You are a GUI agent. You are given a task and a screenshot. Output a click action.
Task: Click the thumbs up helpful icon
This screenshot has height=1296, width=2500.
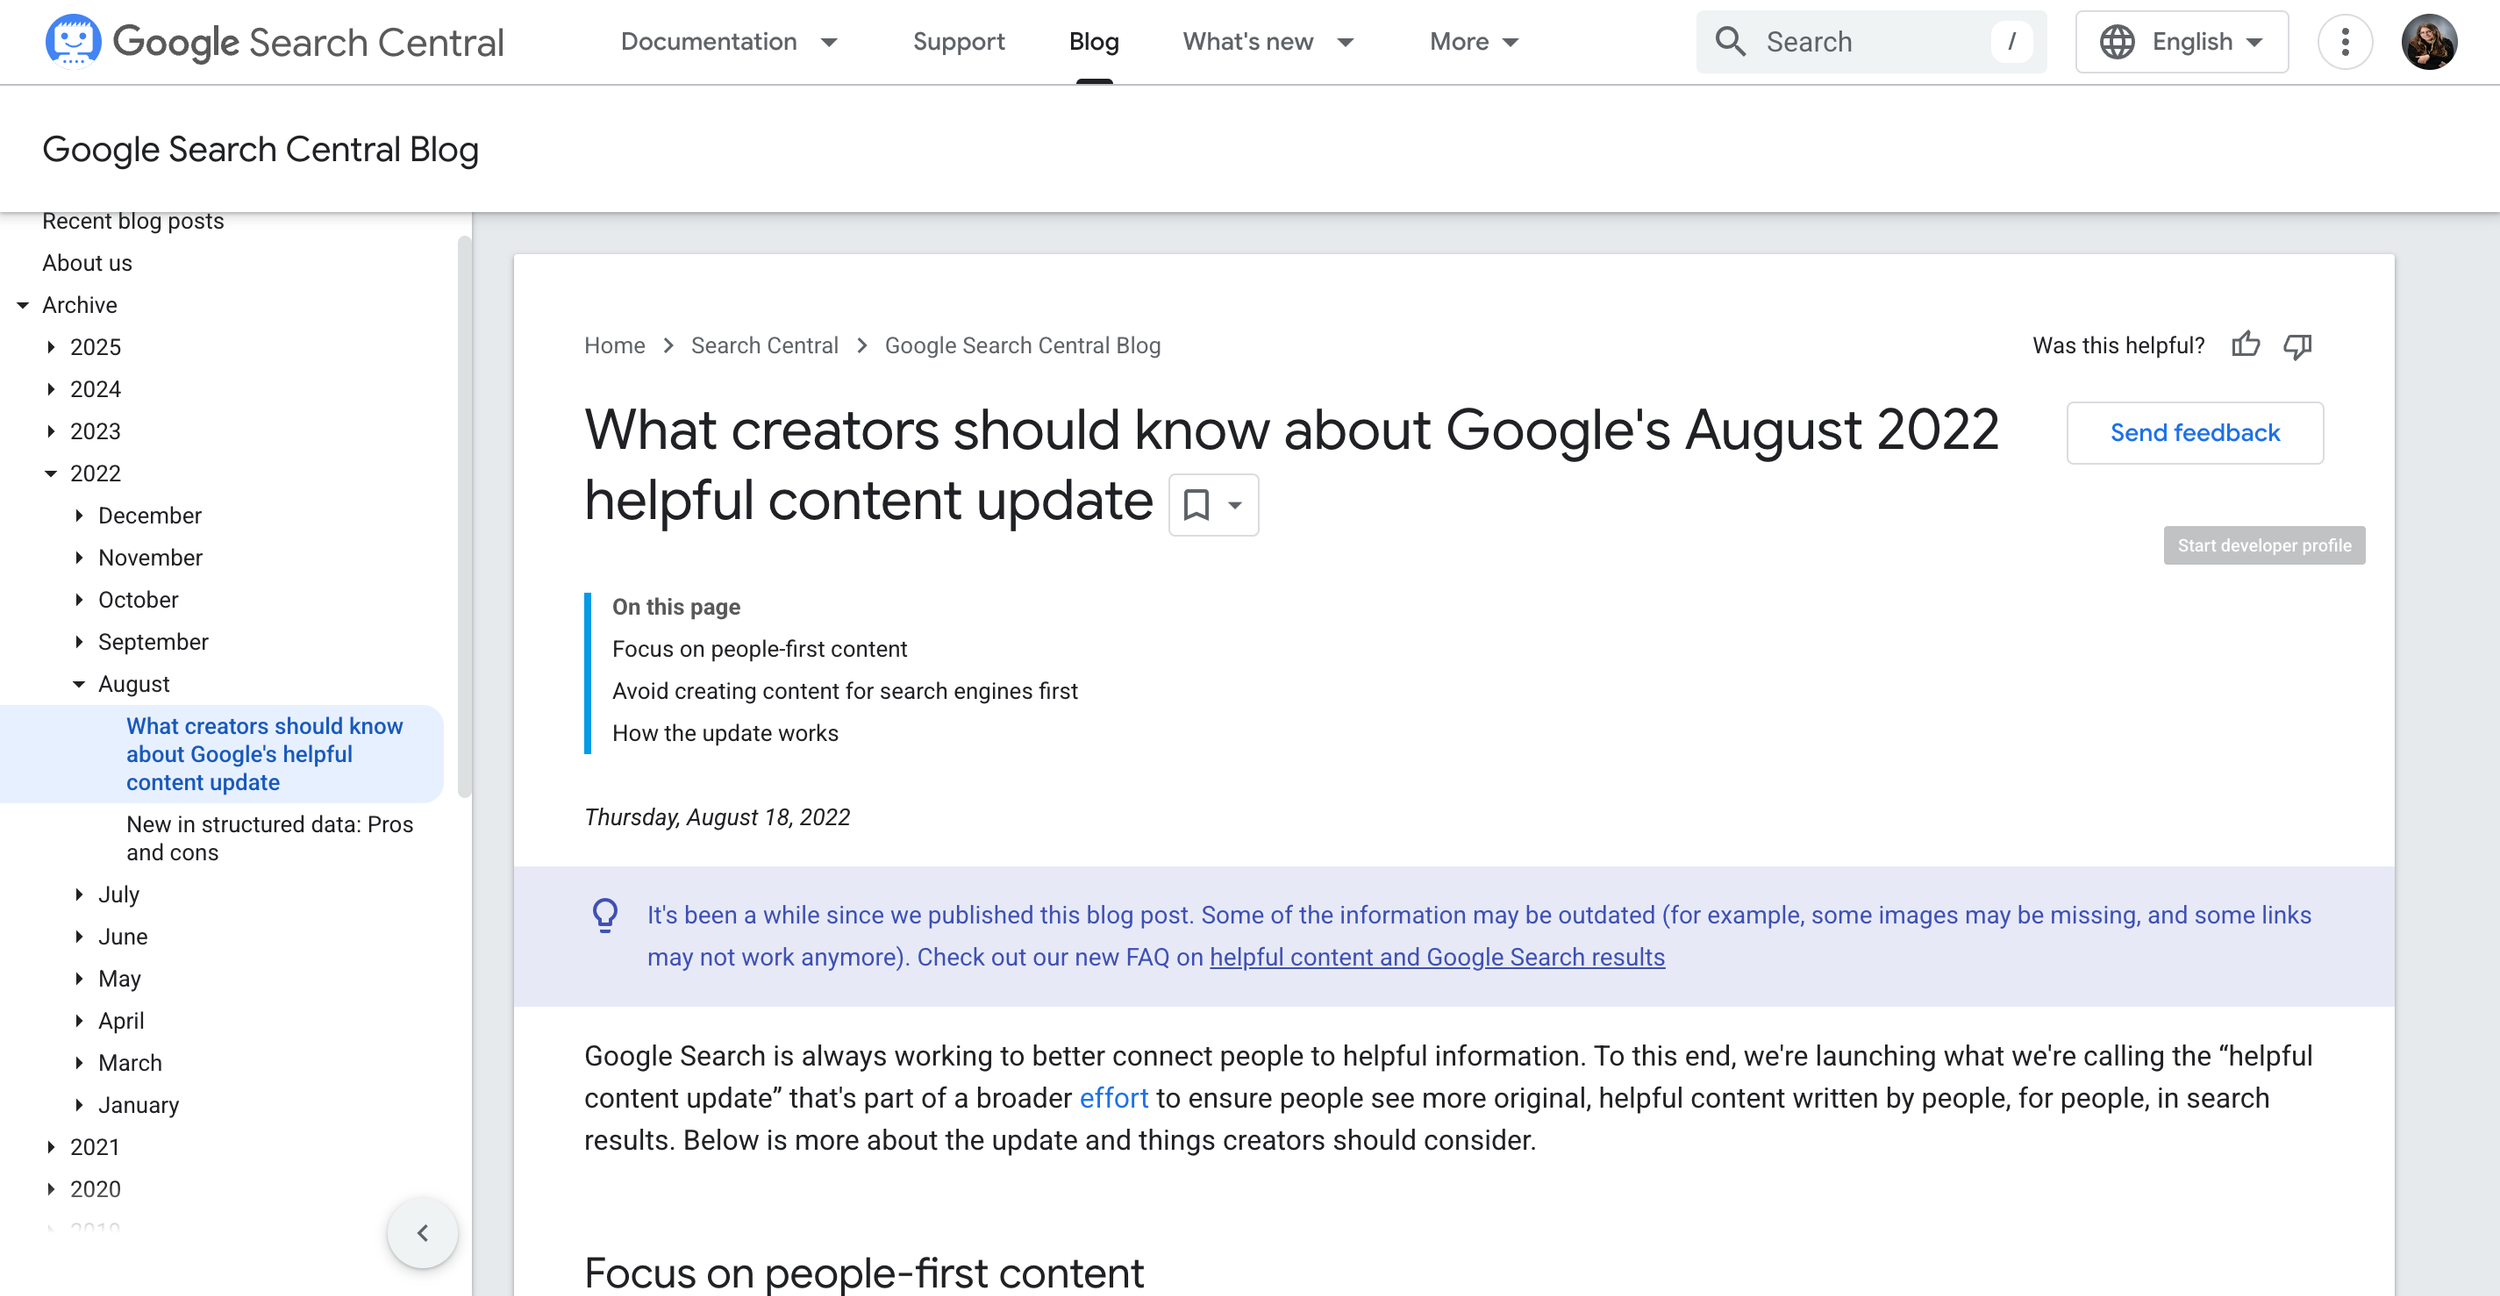pos(2245,345)
